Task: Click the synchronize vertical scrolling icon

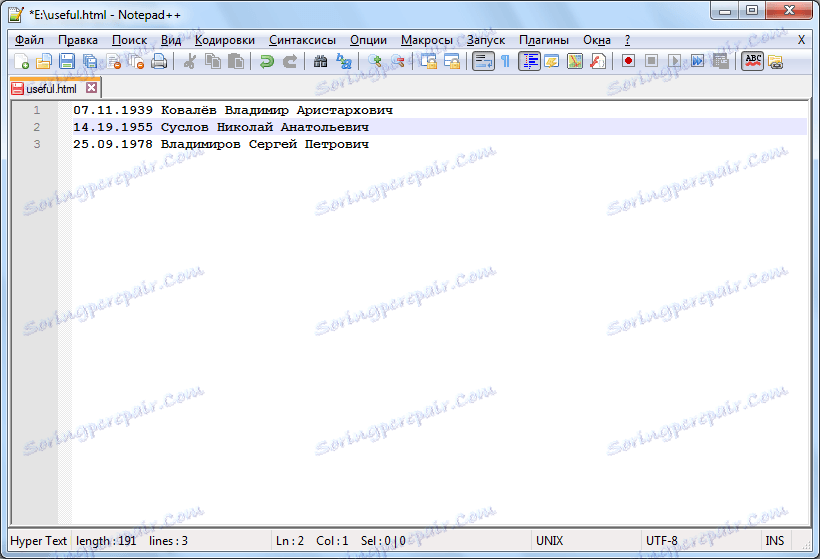Action: coord(429,62)
